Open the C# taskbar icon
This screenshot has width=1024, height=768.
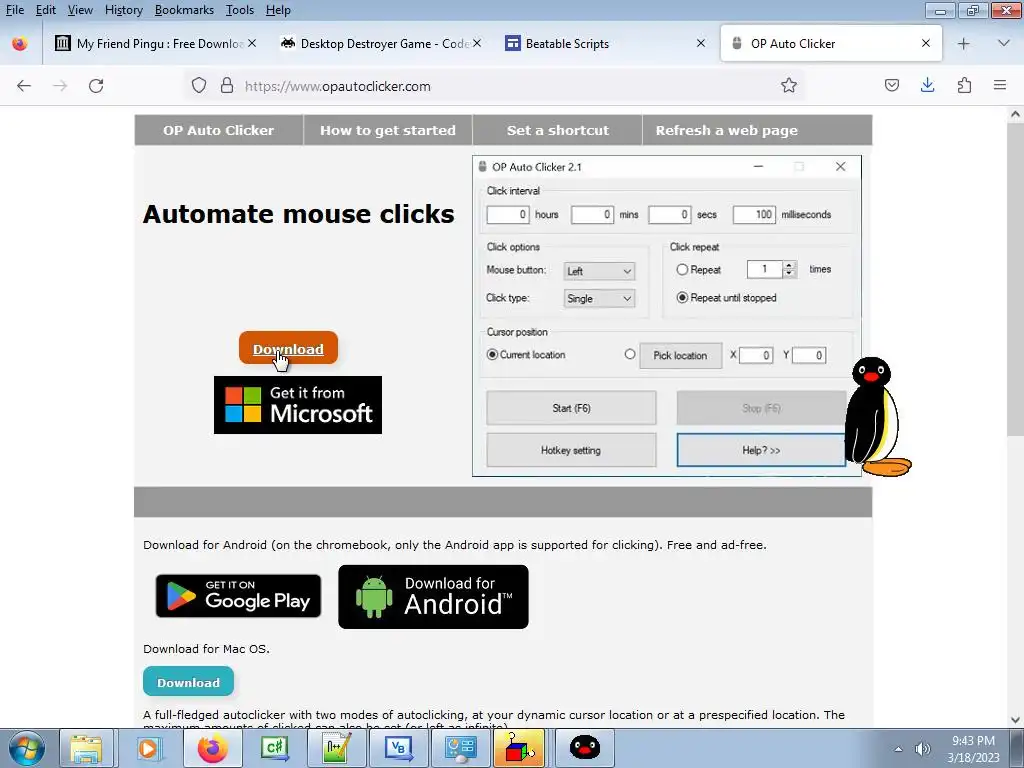pyautogui.click(x=274, y=748)
